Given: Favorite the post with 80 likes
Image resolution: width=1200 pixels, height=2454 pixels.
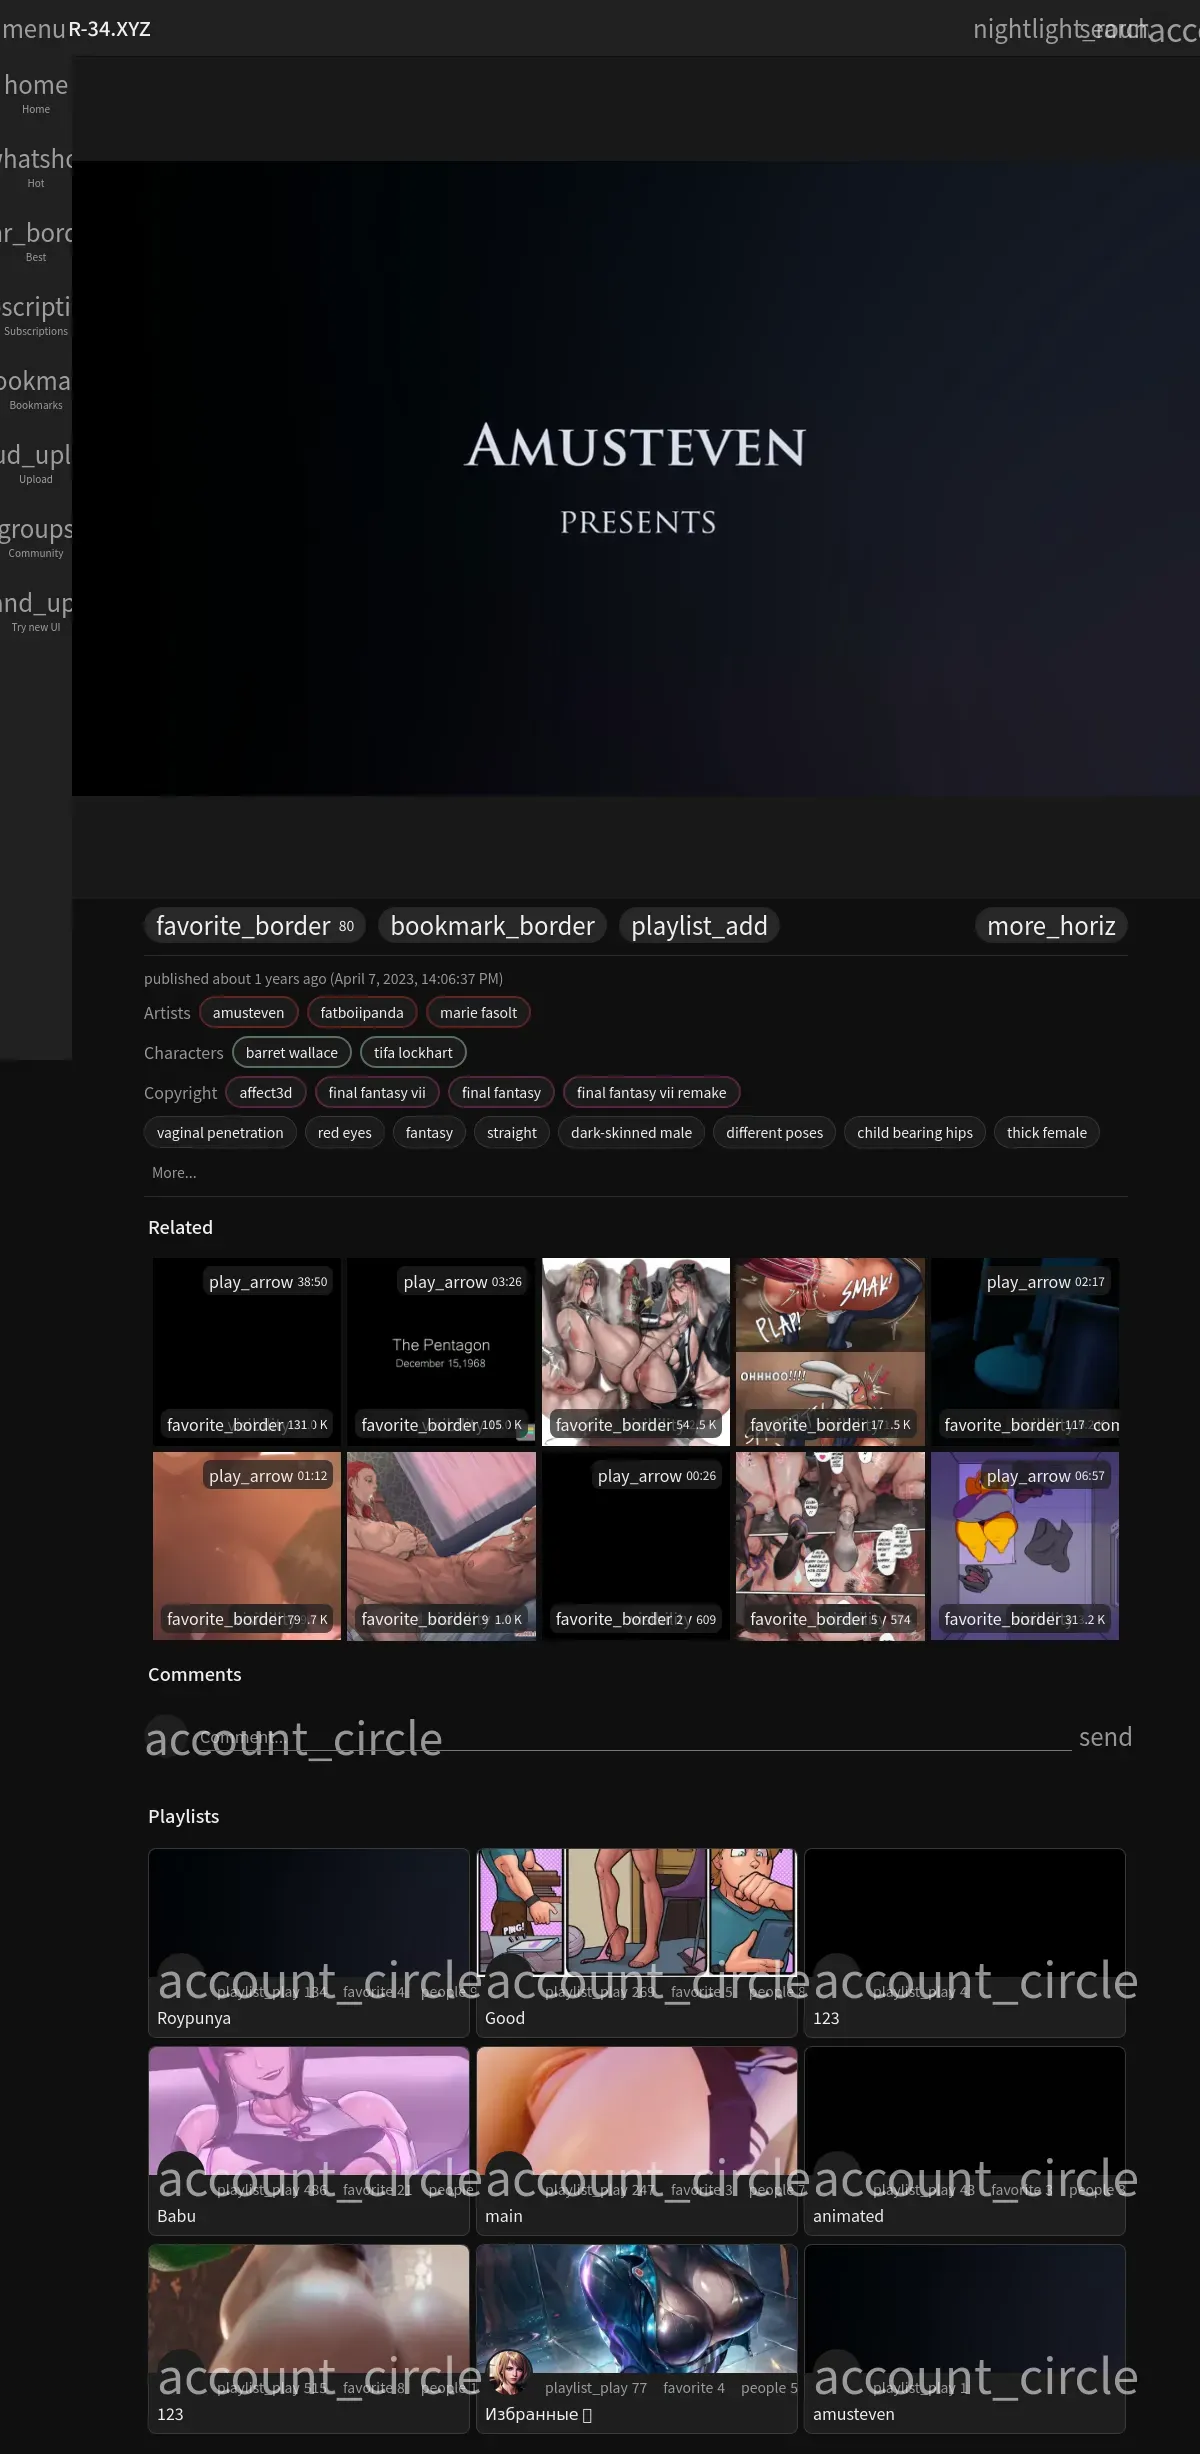Looking at the screenshot, I should click(x=255, y=926).
